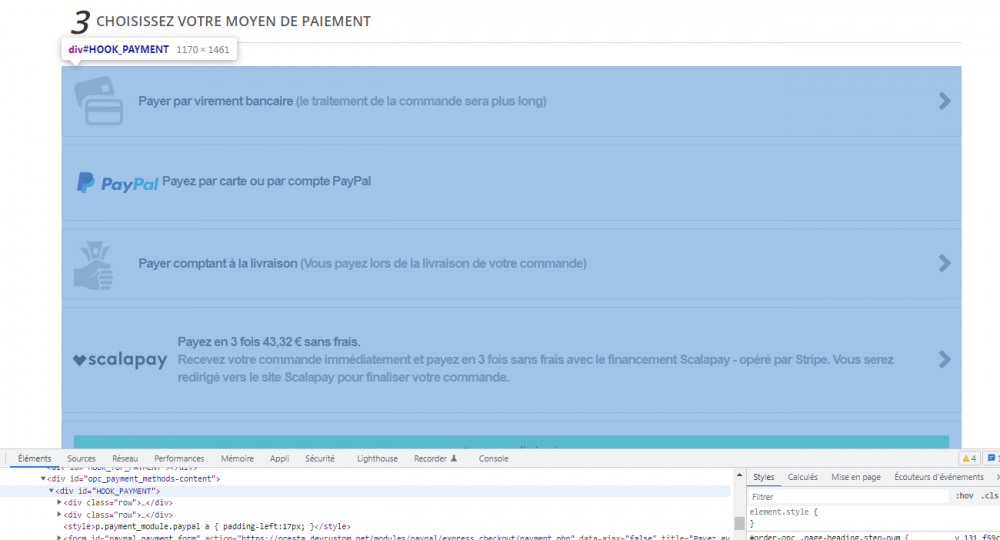Open bank transfer option via its right chevron
Viewport: 1000px width, 540px height.
(945, 101)
